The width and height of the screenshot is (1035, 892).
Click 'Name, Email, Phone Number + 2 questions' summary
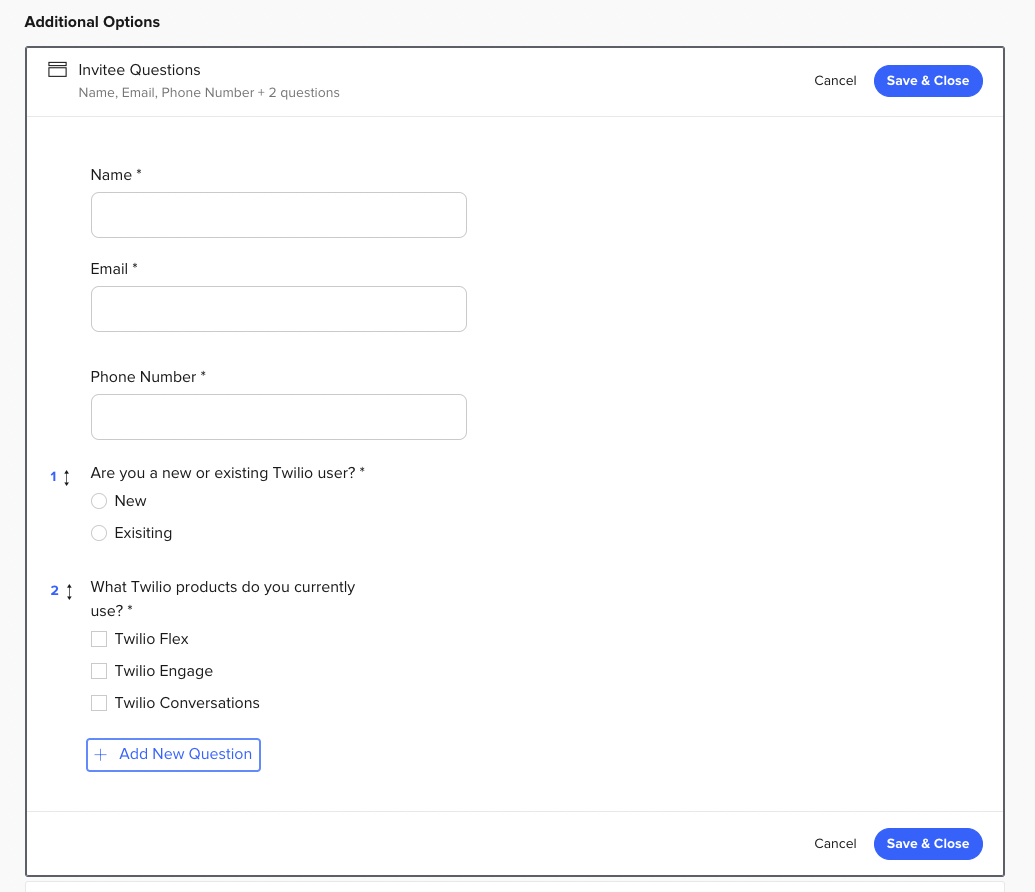[209, 92]
